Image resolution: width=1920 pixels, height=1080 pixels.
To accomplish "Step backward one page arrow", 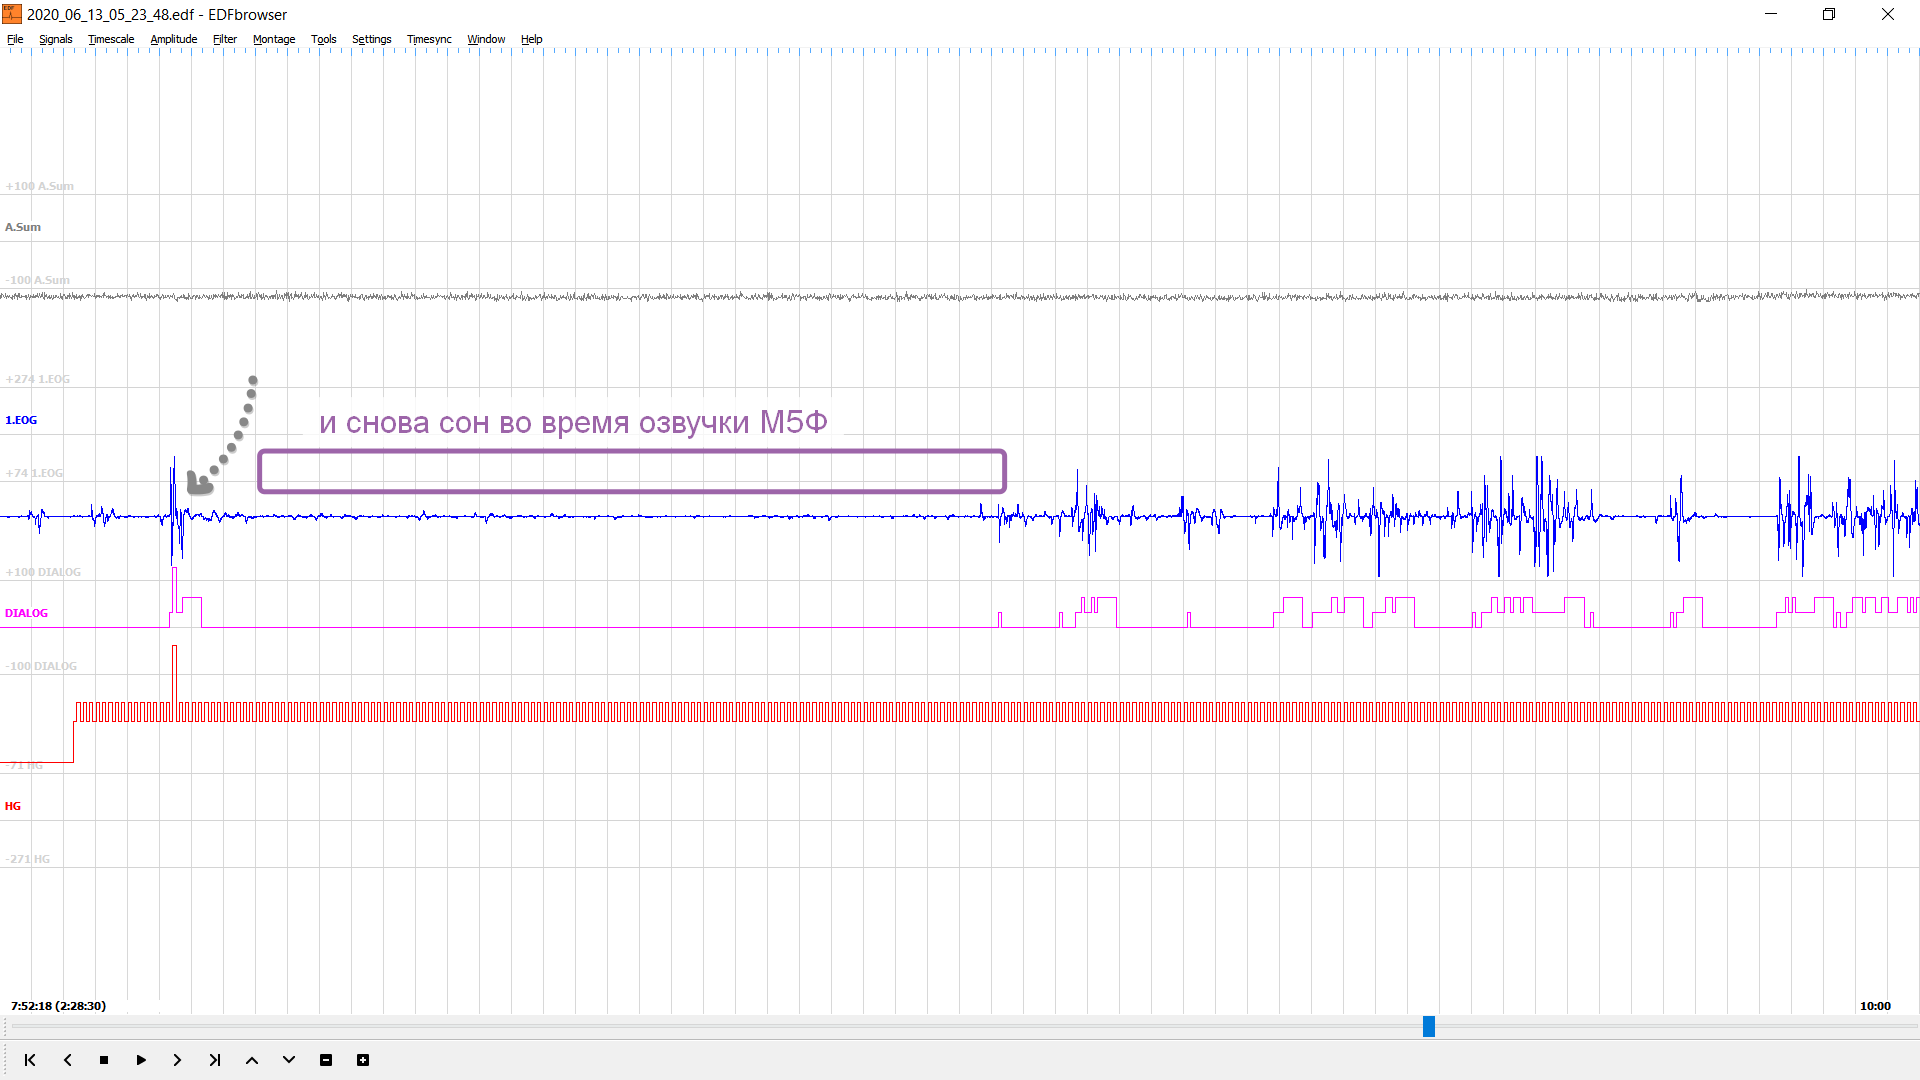I will [67, 1060].
